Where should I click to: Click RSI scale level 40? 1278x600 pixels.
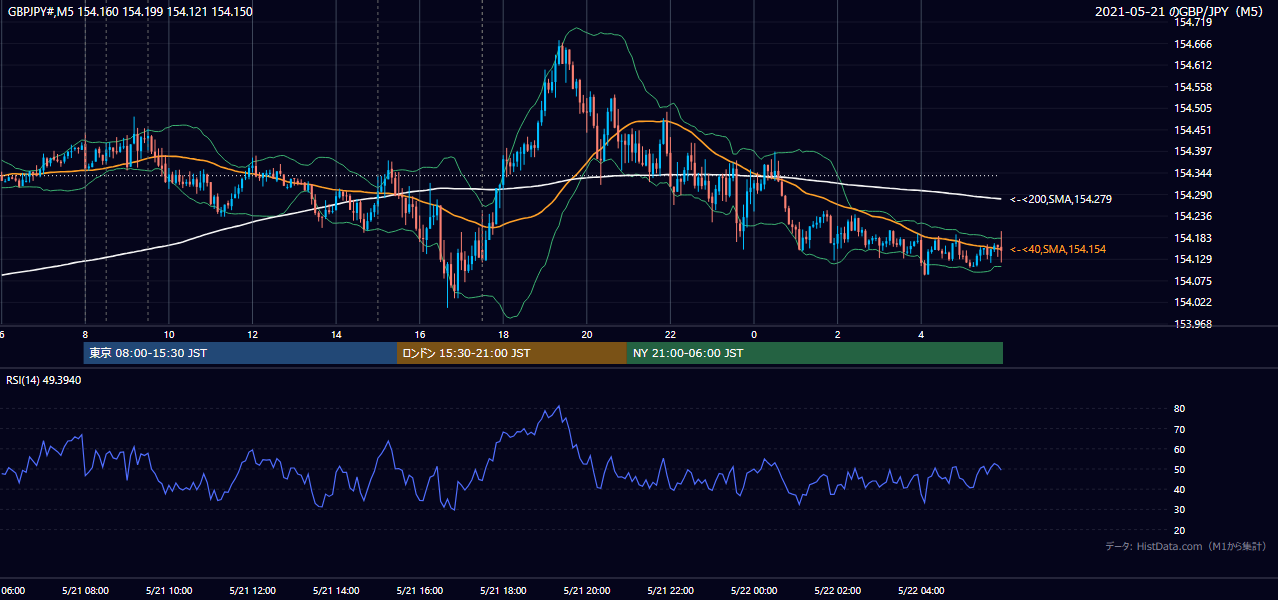(1179, 489)
